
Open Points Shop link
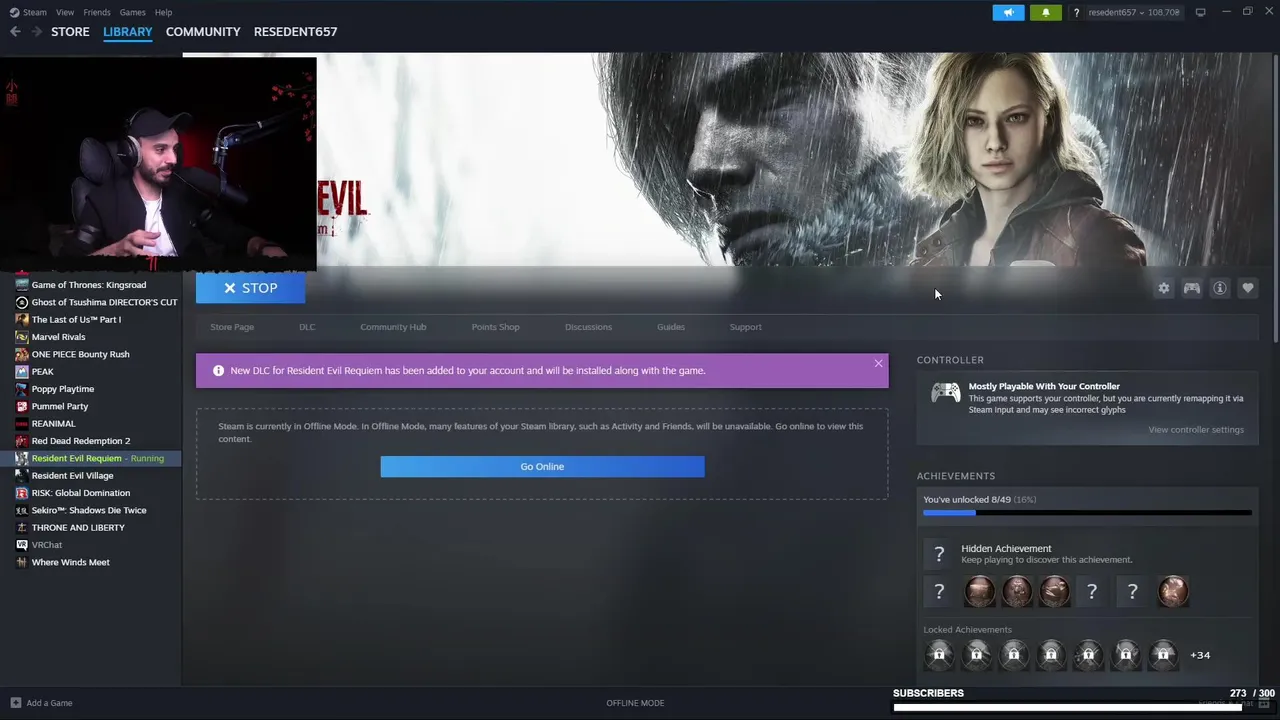point(496,327)
